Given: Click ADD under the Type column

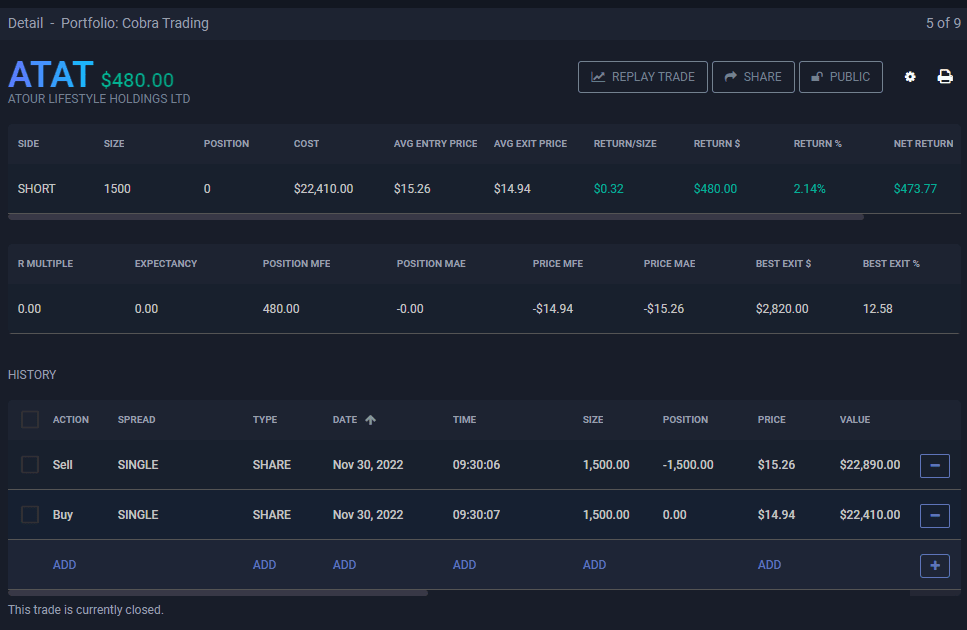Looking at the screenshot, I should [x=264, y=565].
